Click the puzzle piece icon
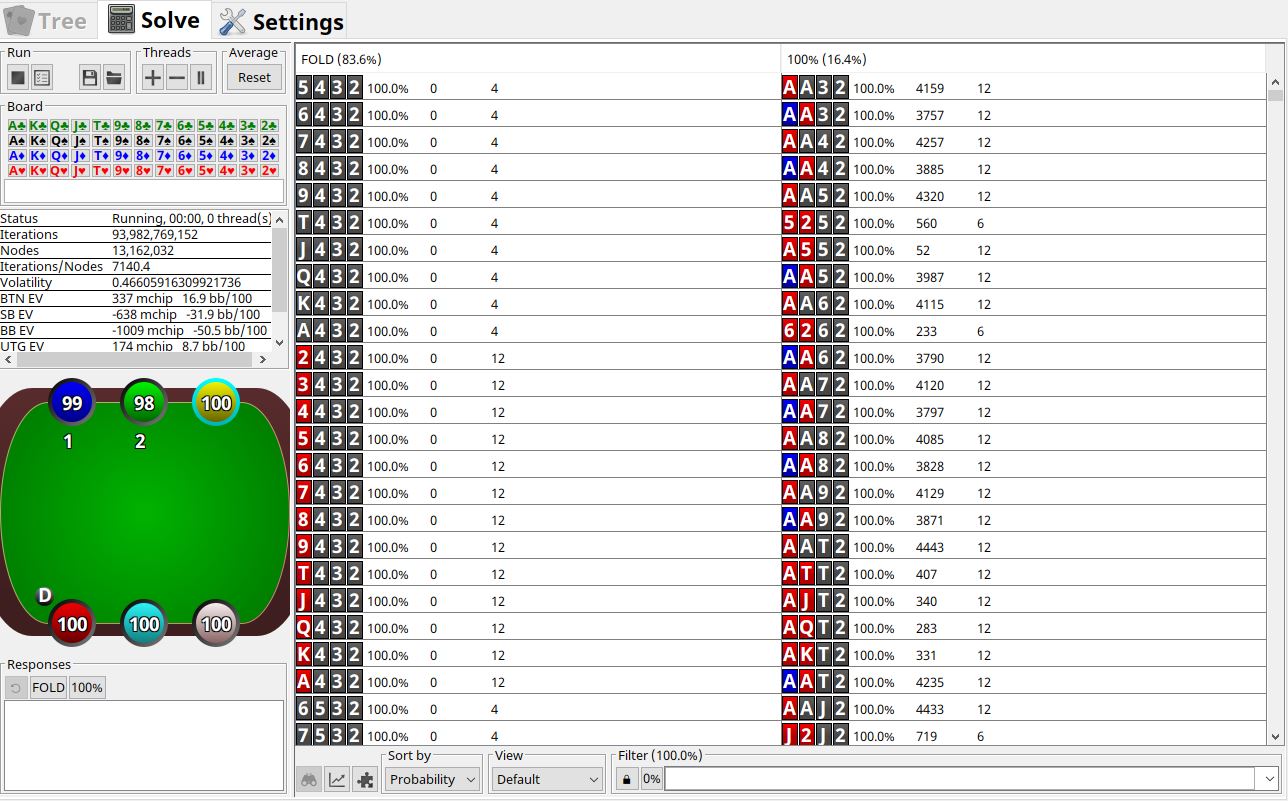The width and height of the screenshot is (1288, 801). coord(365,779)
